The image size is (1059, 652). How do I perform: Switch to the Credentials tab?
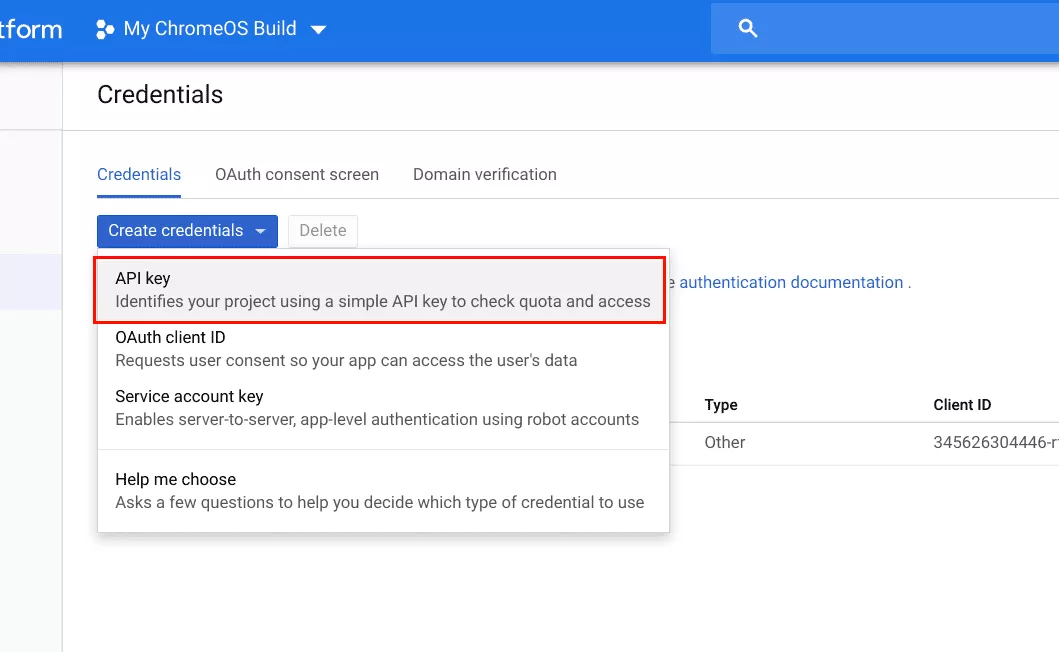[139, 174]
